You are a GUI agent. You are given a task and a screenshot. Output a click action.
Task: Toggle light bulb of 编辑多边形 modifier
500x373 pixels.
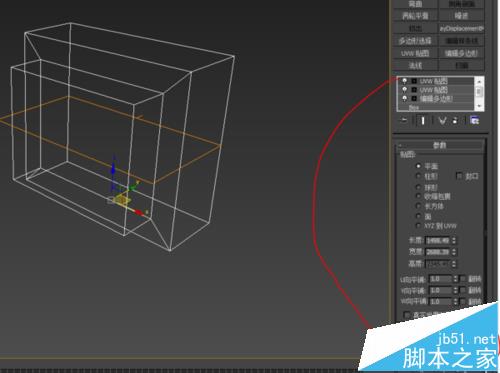[x=404, y=98]
